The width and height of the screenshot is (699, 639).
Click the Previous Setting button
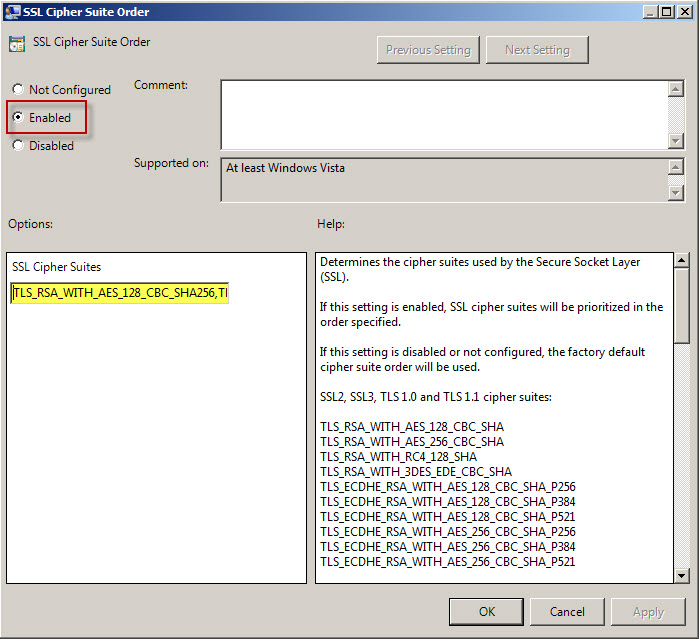pos(428,50)
